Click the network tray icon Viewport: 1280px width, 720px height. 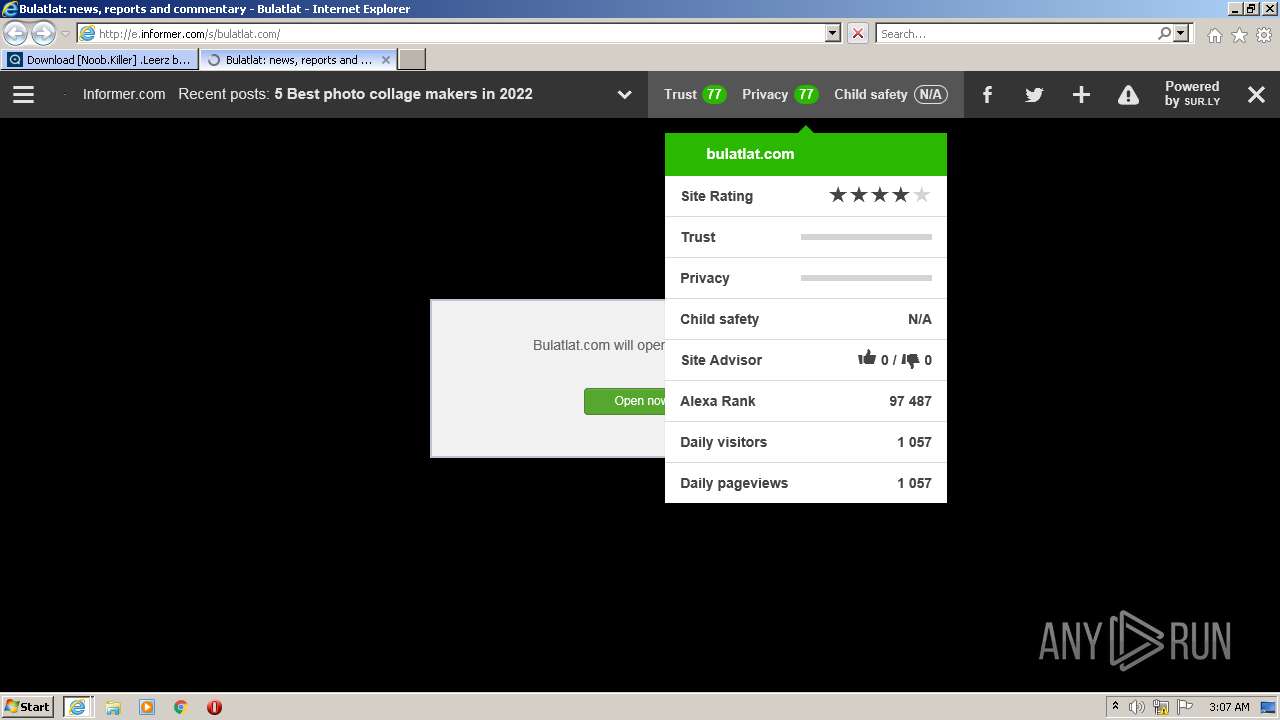coord(1161,707)
